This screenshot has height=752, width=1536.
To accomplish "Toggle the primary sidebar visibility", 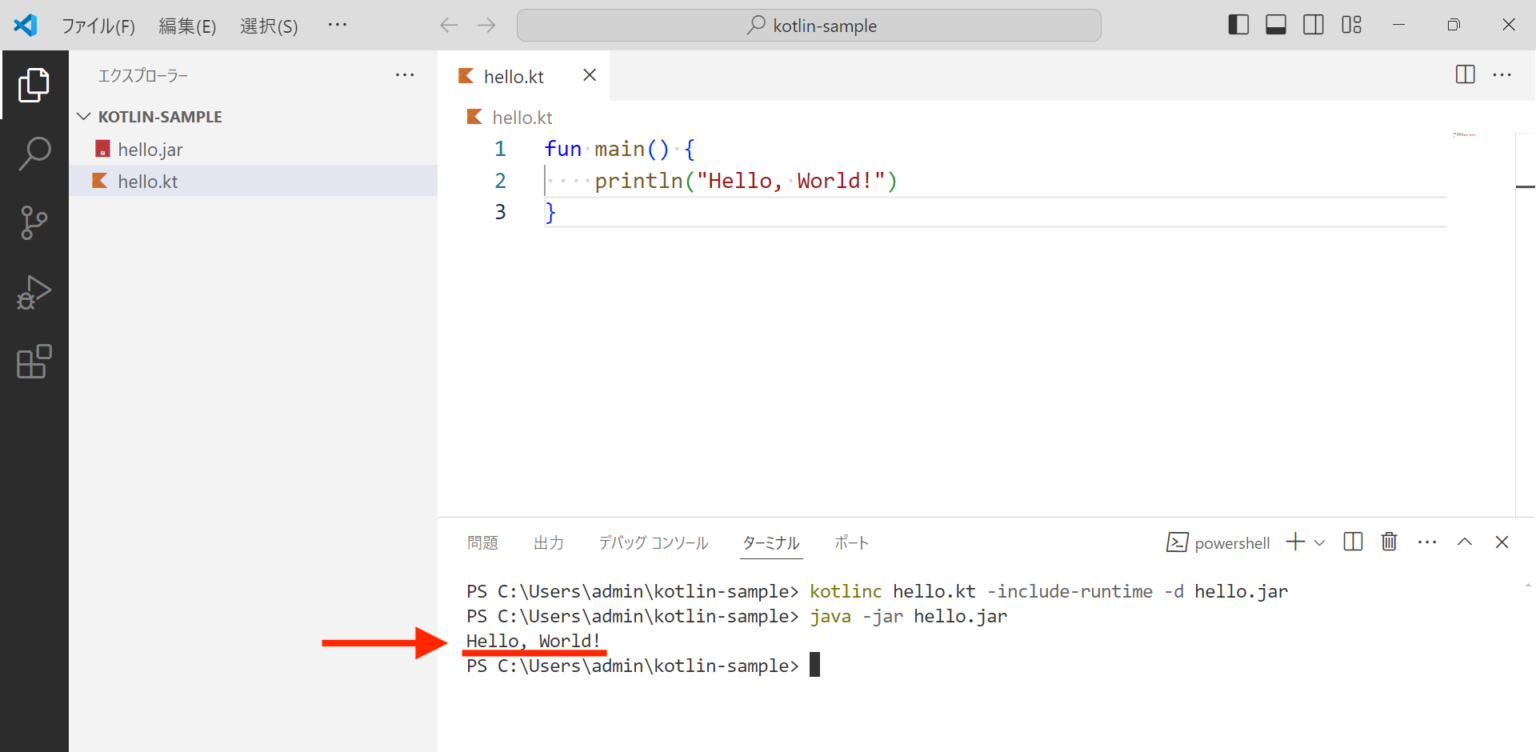I will point(1237,24).
